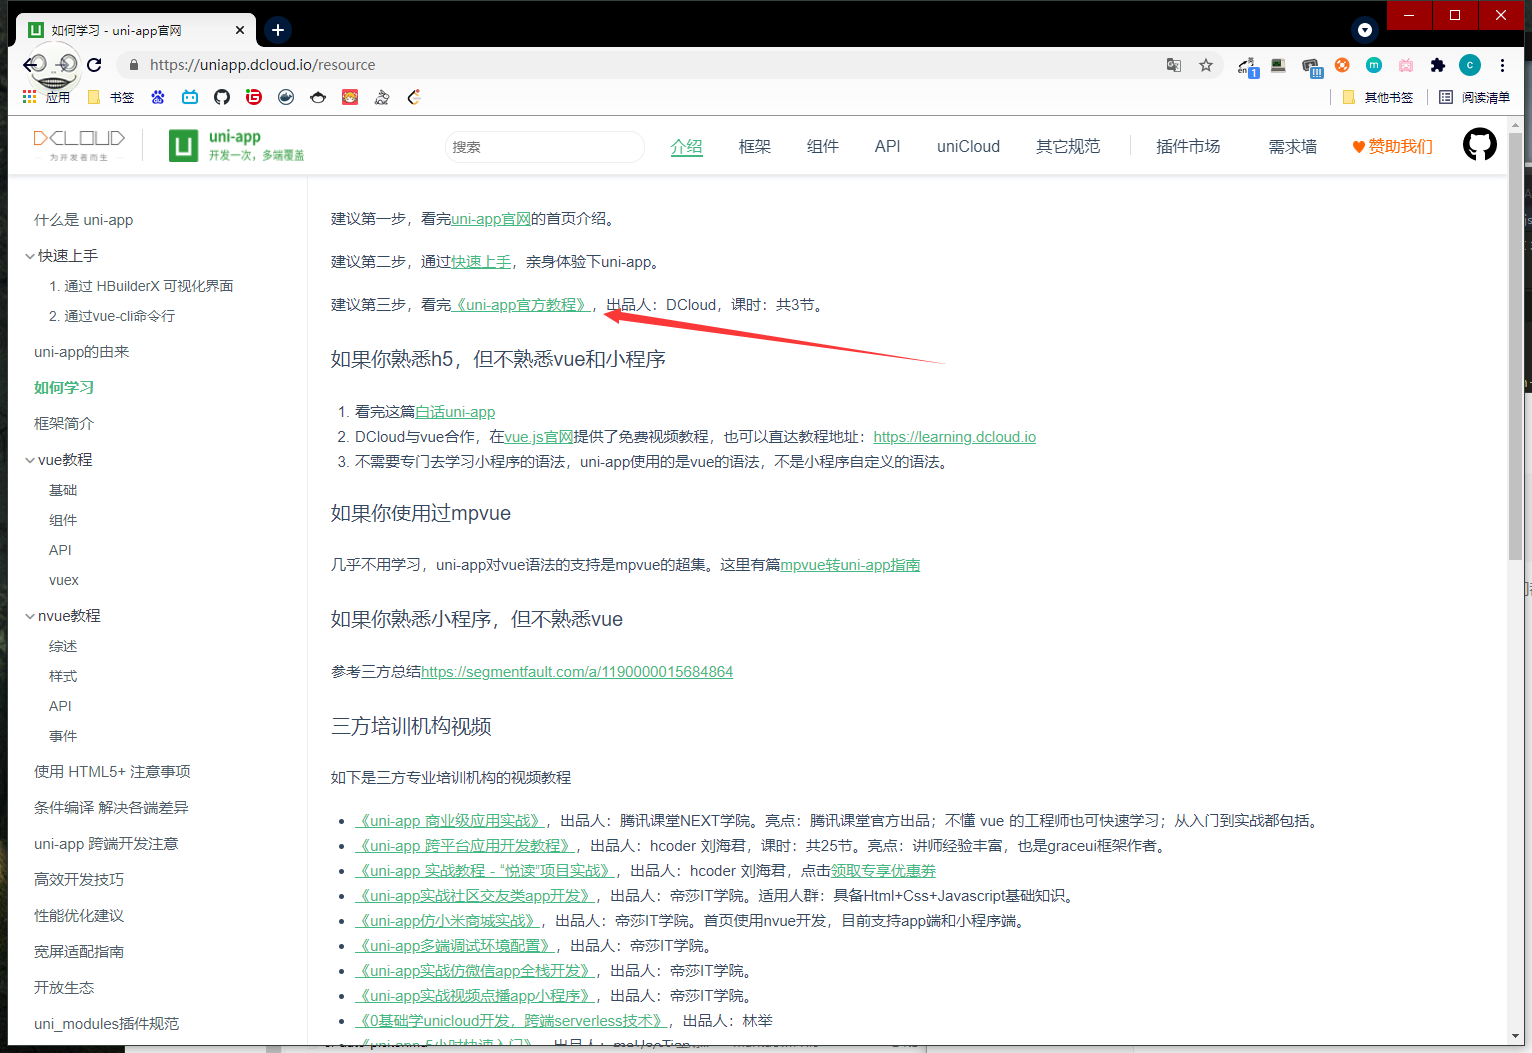This screenshot has width=1532, height=1053.
Task: Collapse the vue教程 sidebar section
Action: [x=29, y=459]
